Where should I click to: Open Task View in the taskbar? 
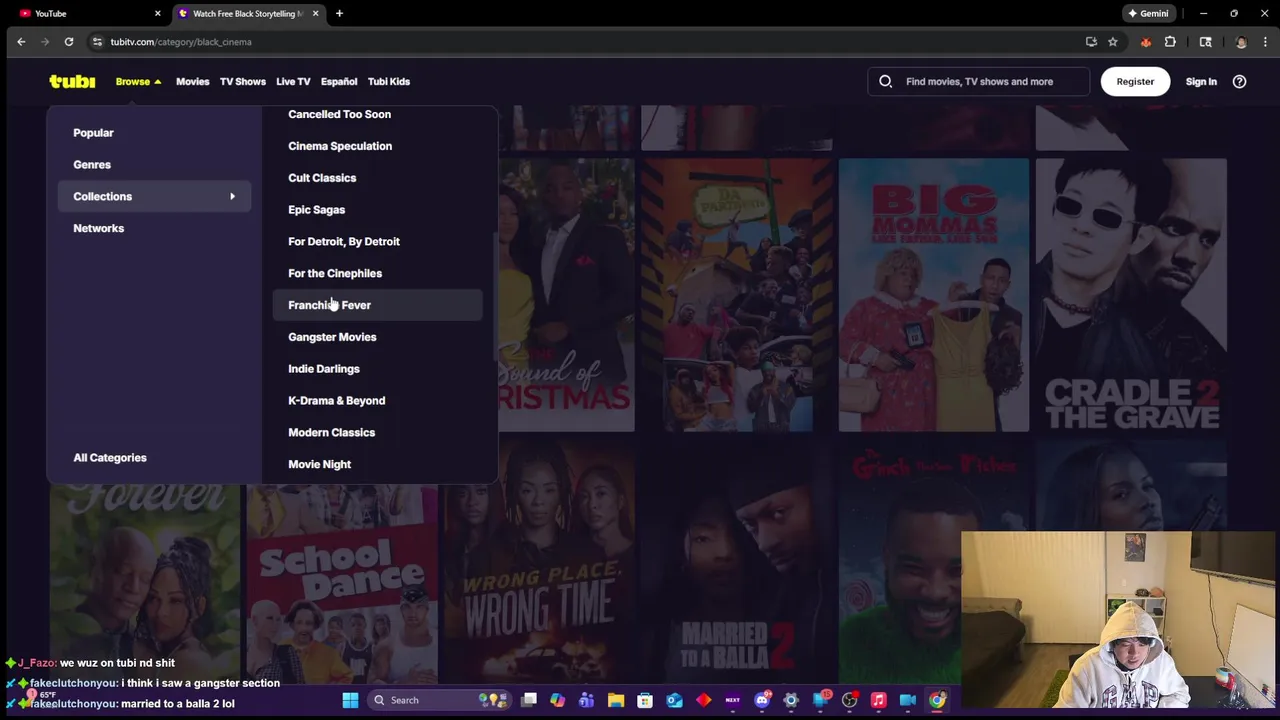tap(529, 700)
